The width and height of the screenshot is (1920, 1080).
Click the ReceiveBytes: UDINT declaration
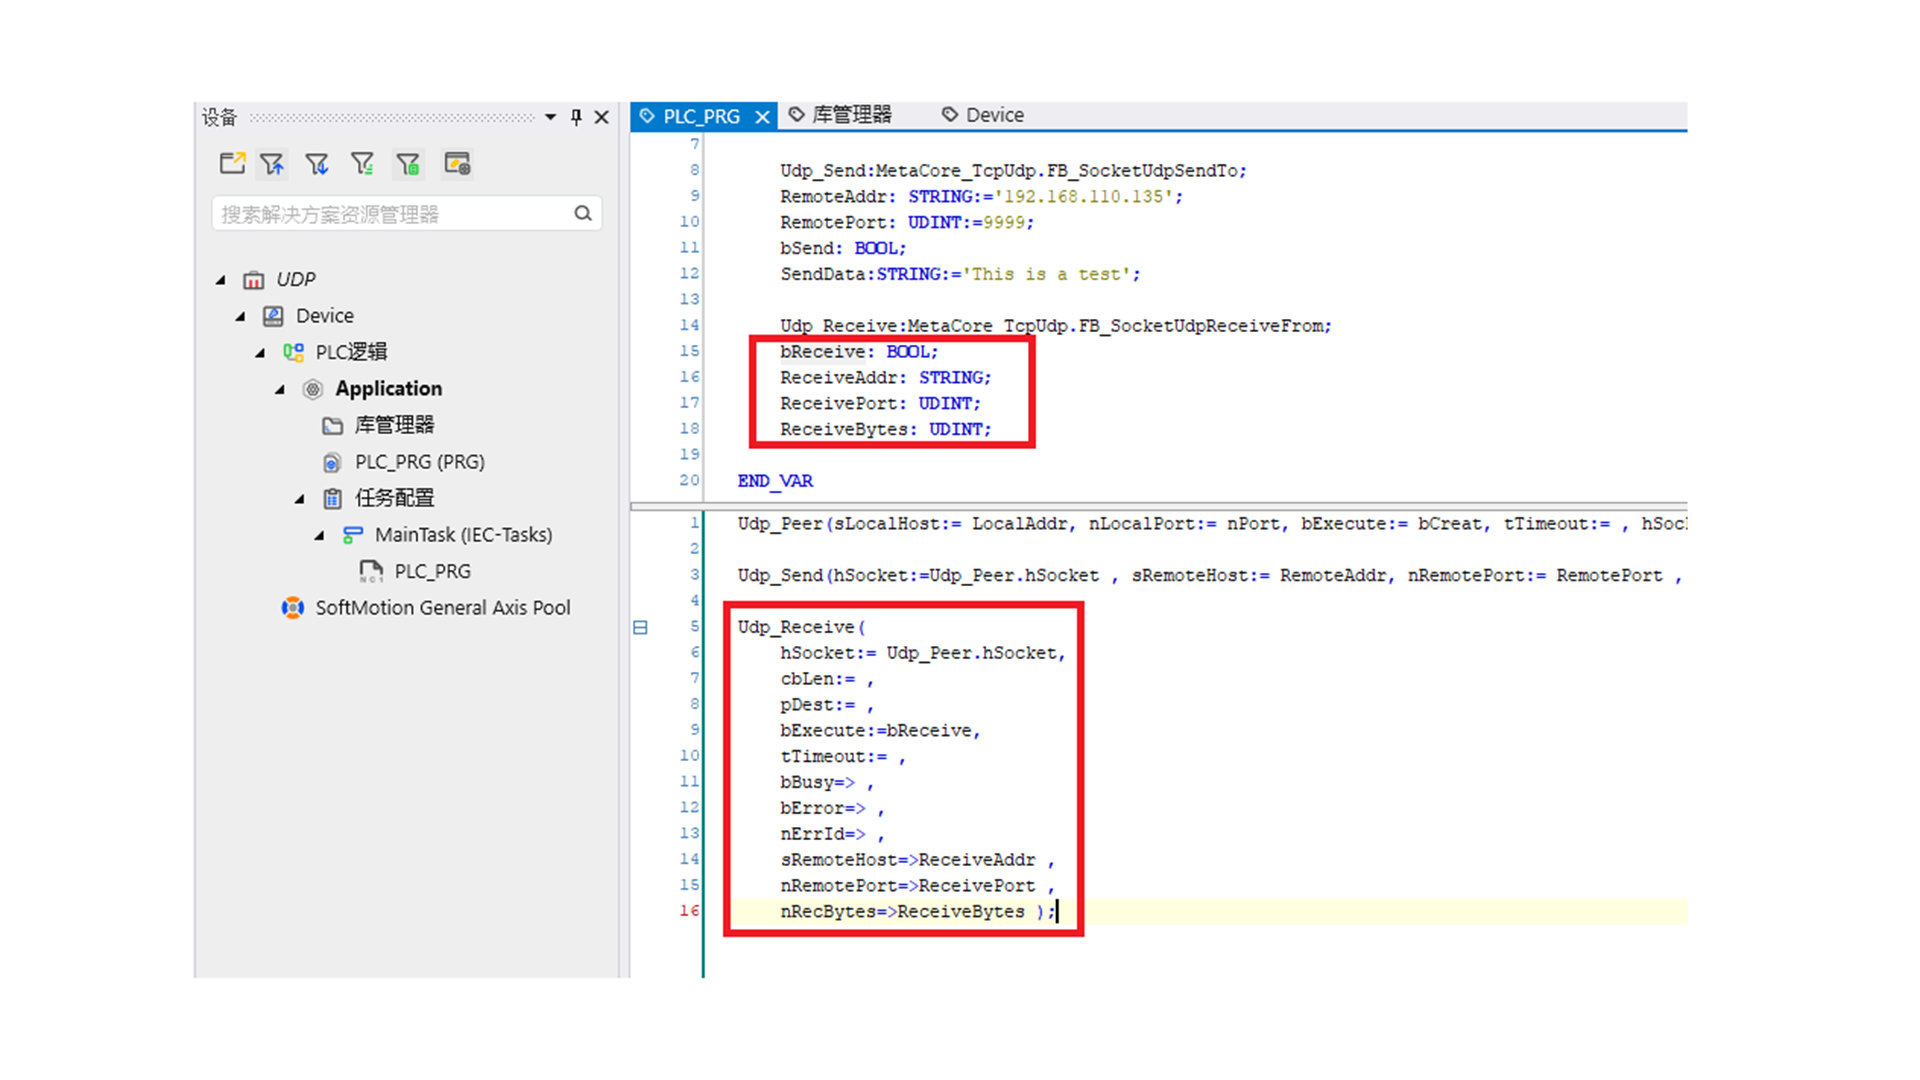tap(885, 430)
